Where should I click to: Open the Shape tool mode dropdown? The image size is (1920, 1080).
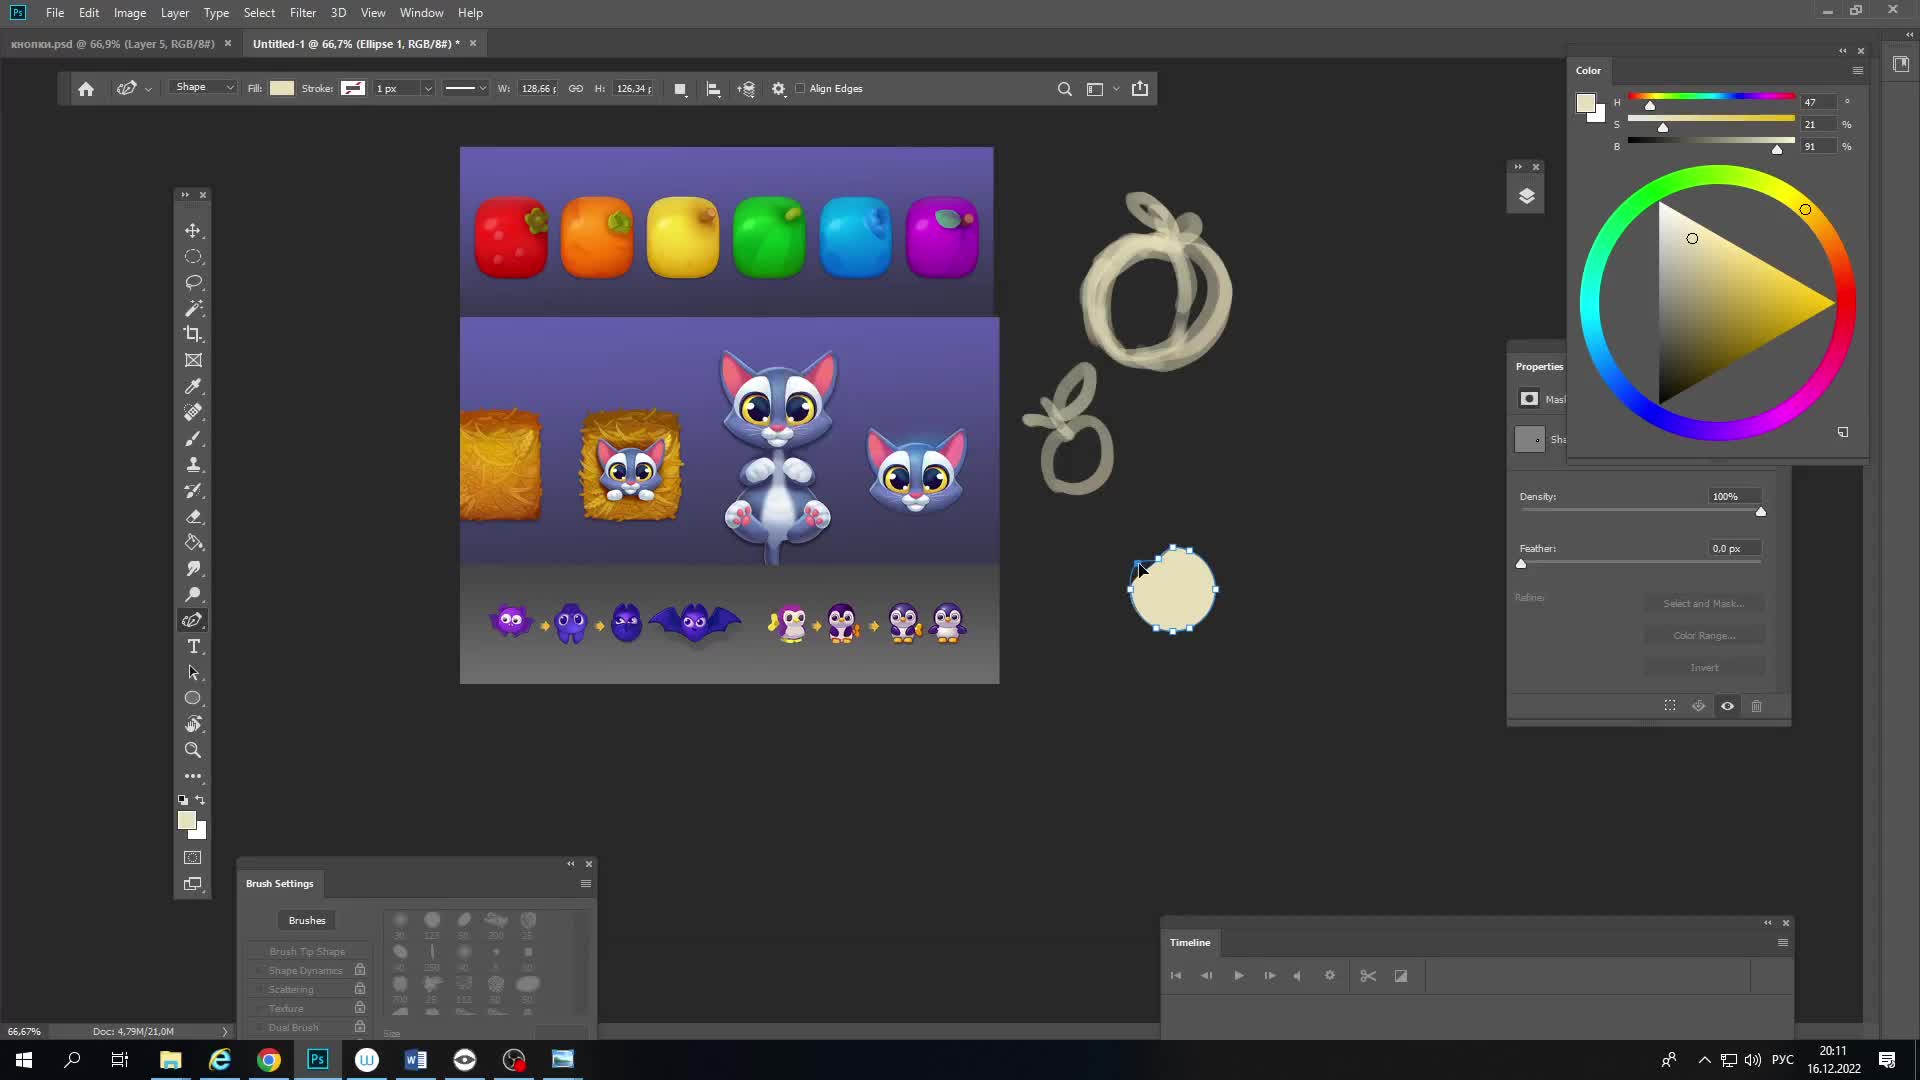[x=204, y=88]
